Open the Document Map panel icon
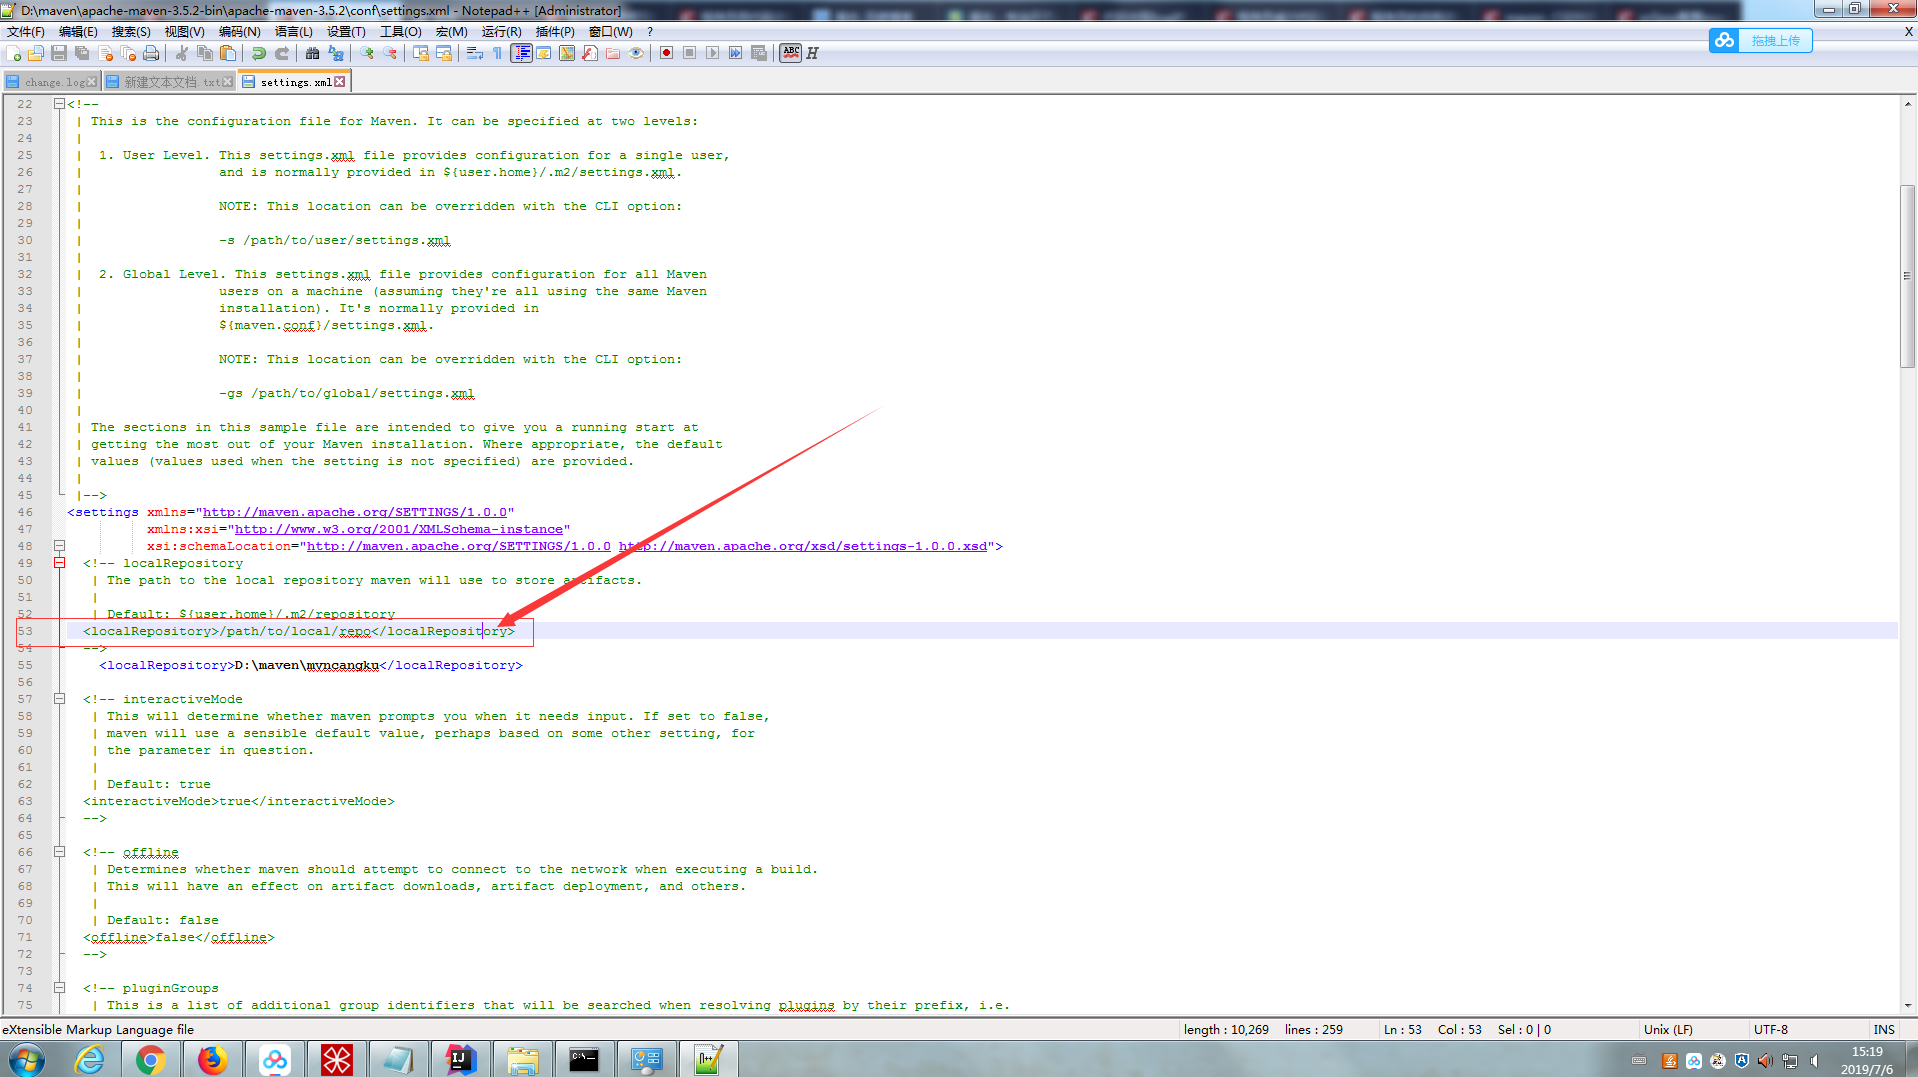The height and width of the screenshot is (1077, 1918). [567, 53]
